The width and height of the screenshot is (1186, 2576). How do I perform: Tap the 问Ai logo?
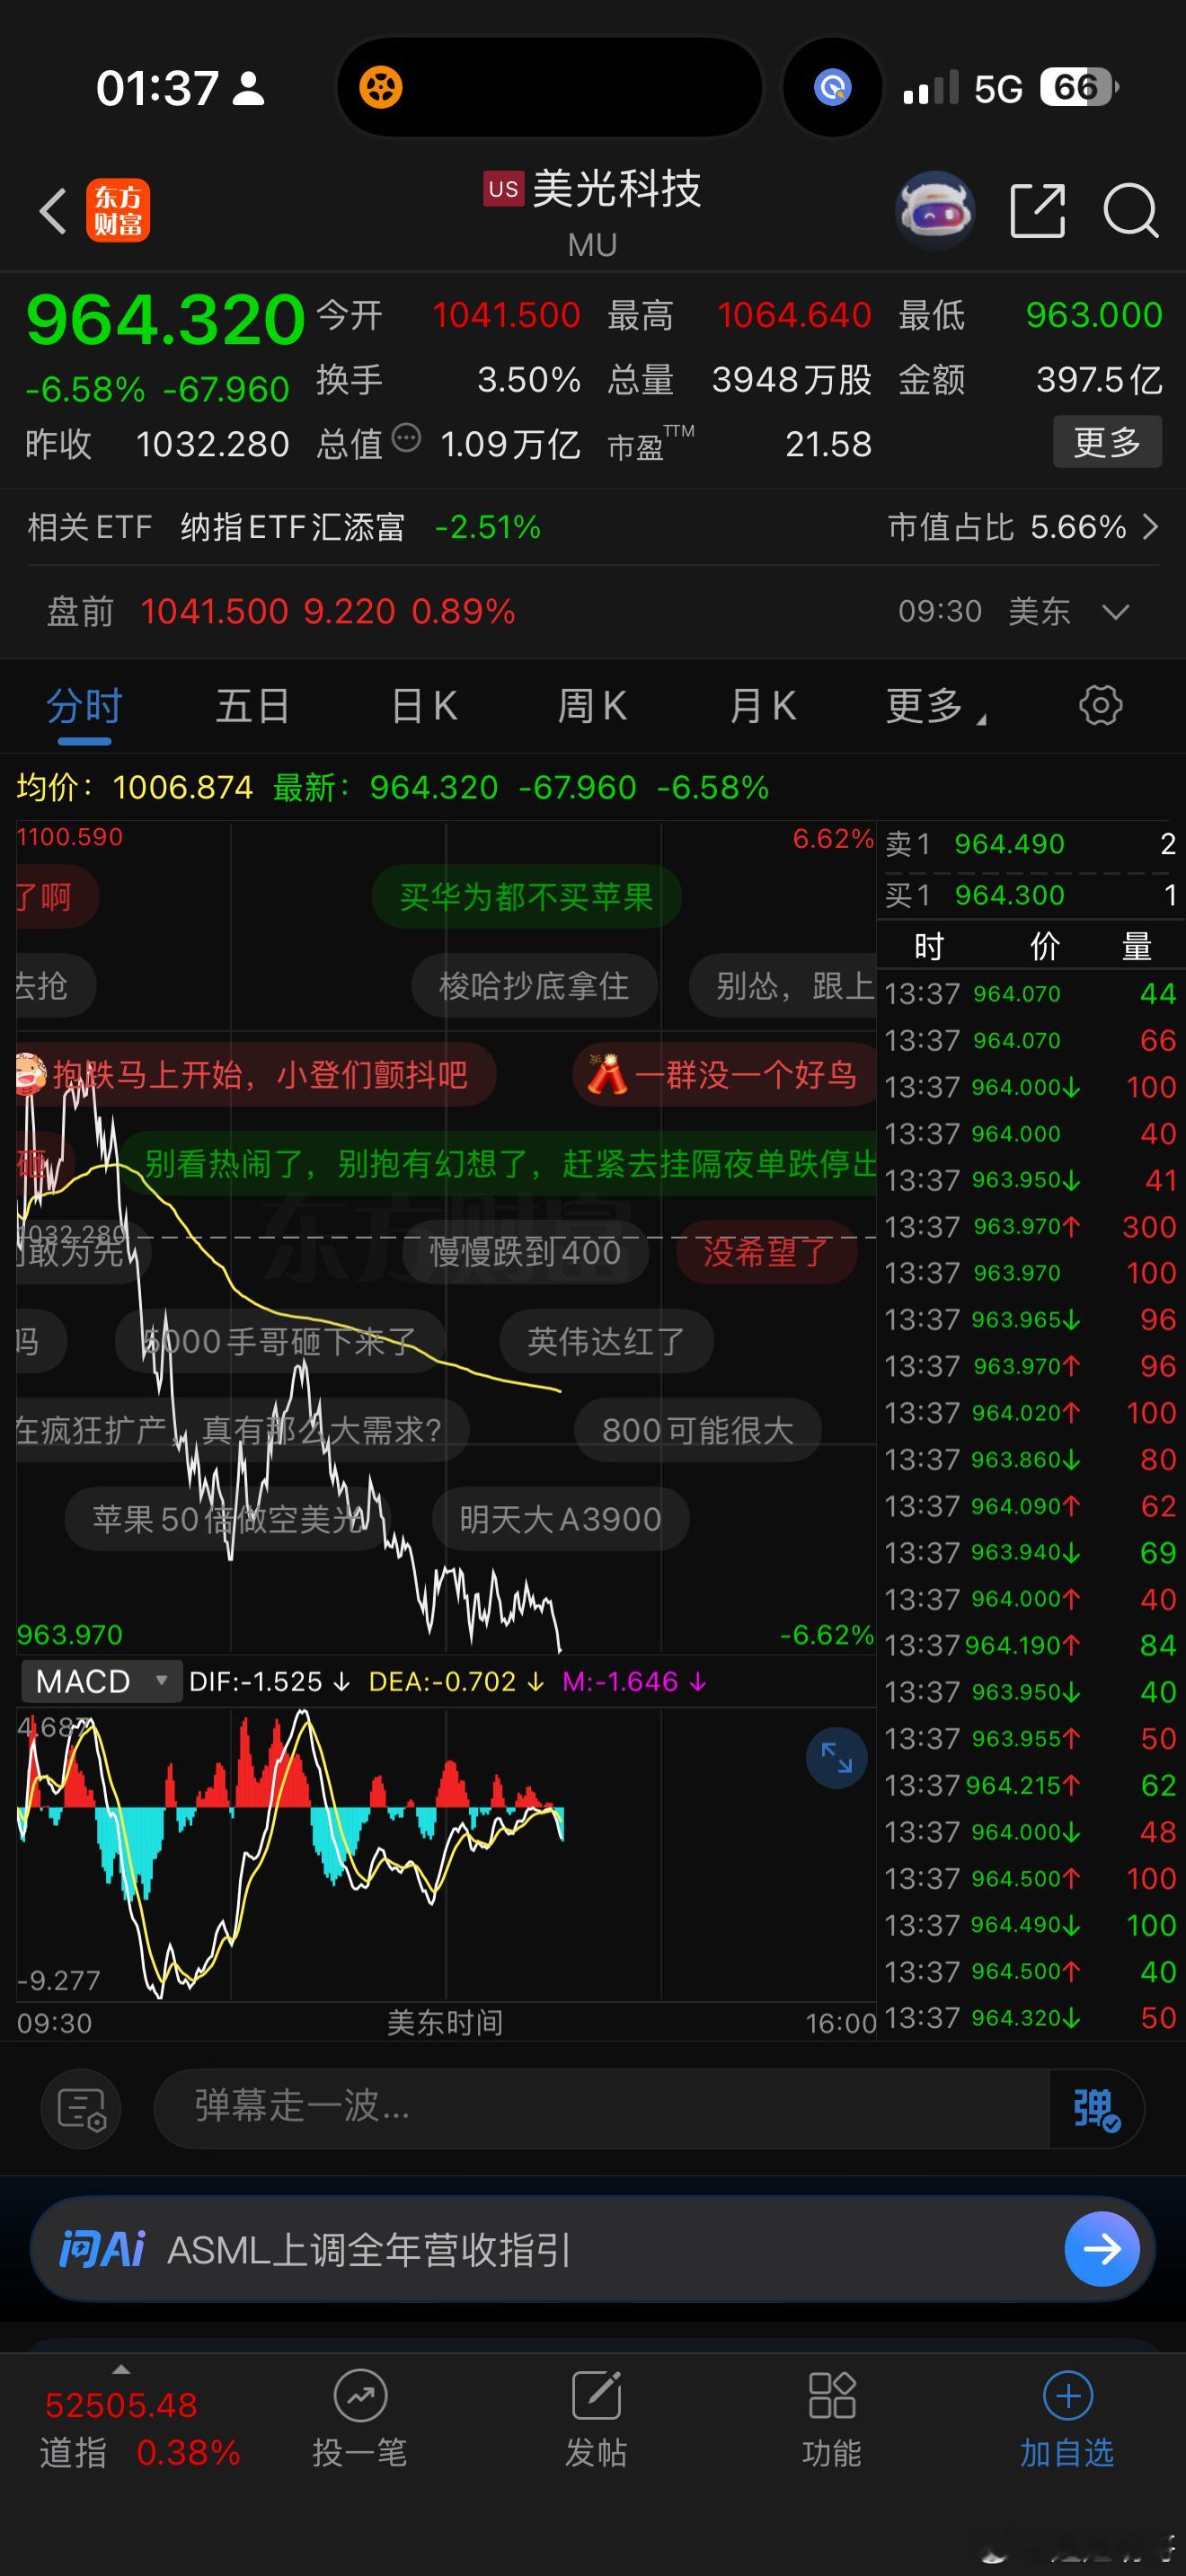[102, 2250]
